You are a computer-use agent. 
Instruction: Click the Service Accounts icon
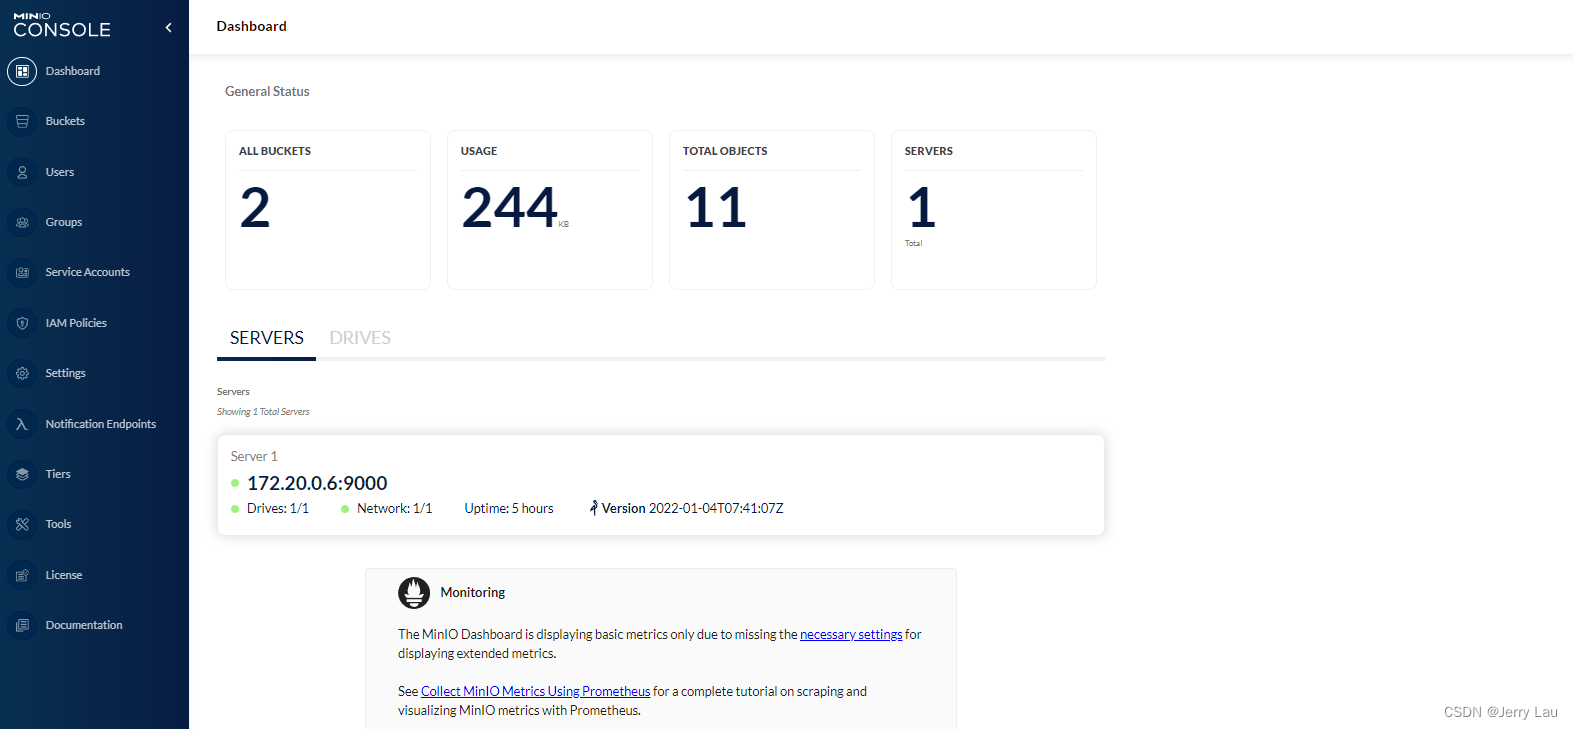22,272
